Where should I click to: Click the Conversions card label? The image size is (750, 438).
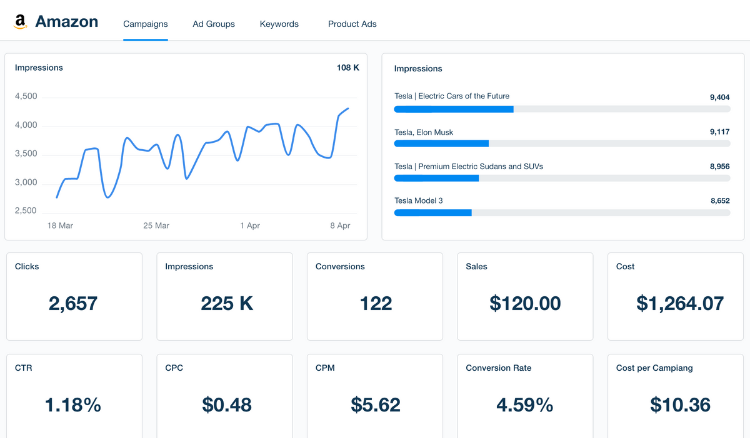tap(340, 266)
